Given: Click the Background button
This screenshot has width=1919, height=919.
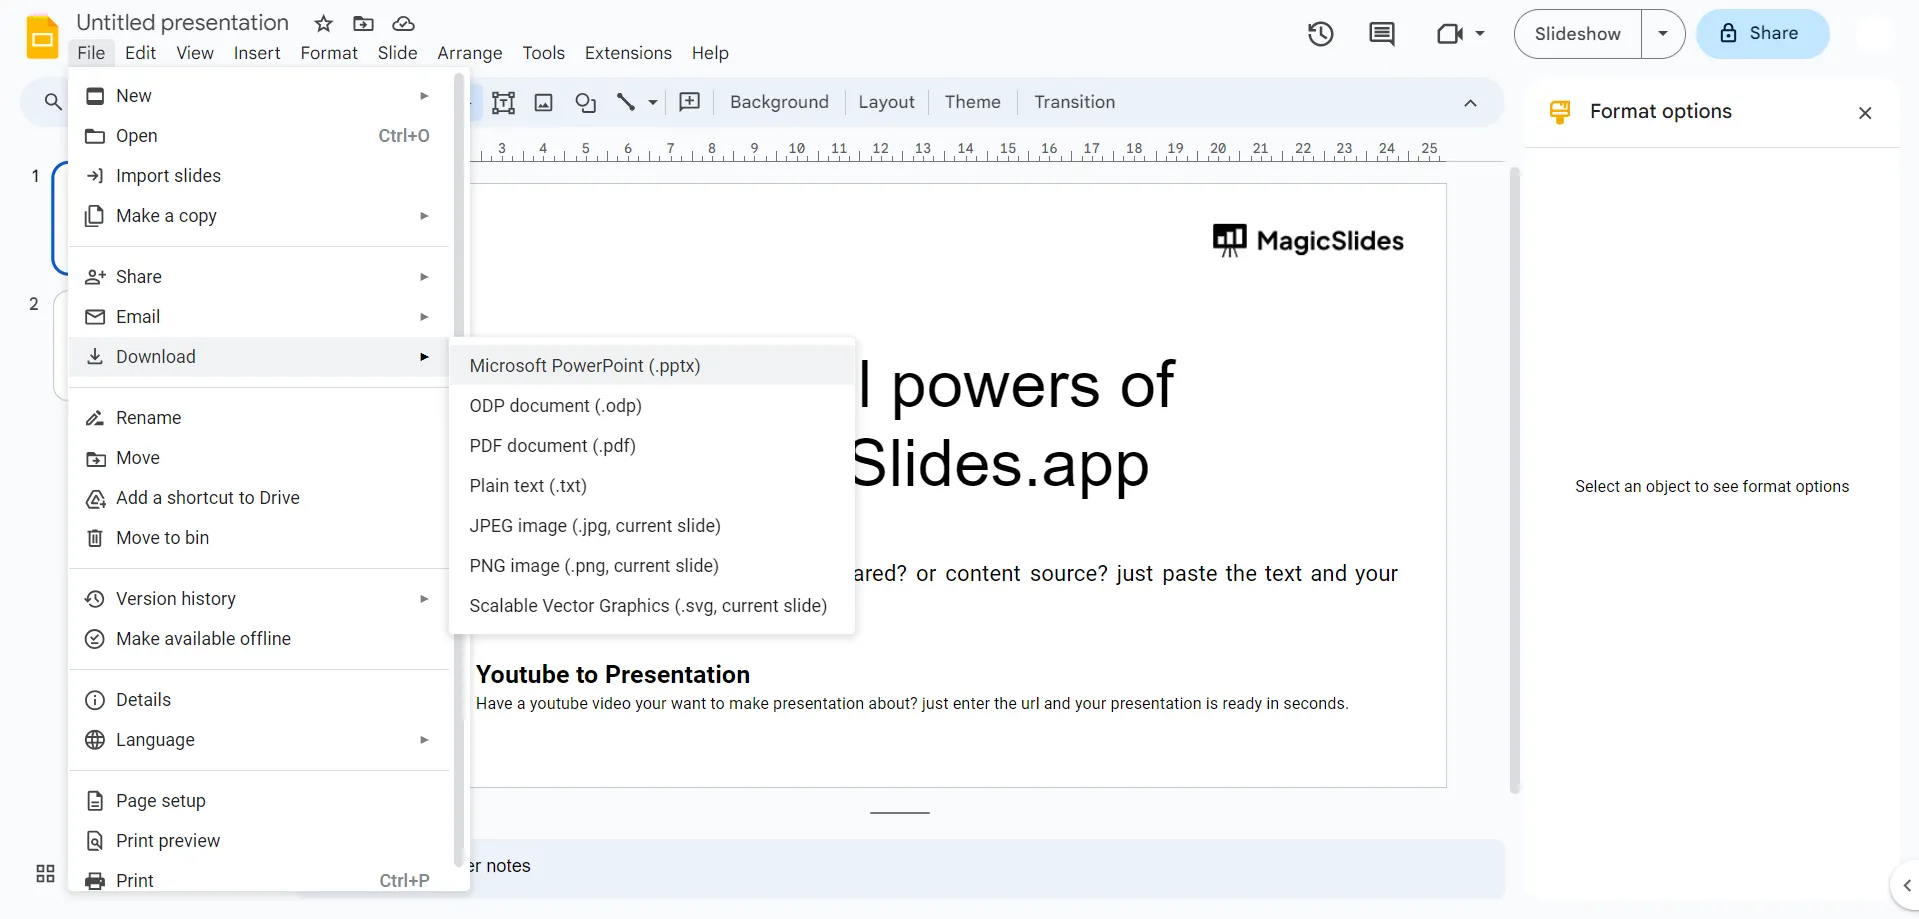Looking at the screenshot, I should pyautogui.click(x=779, y=102).
